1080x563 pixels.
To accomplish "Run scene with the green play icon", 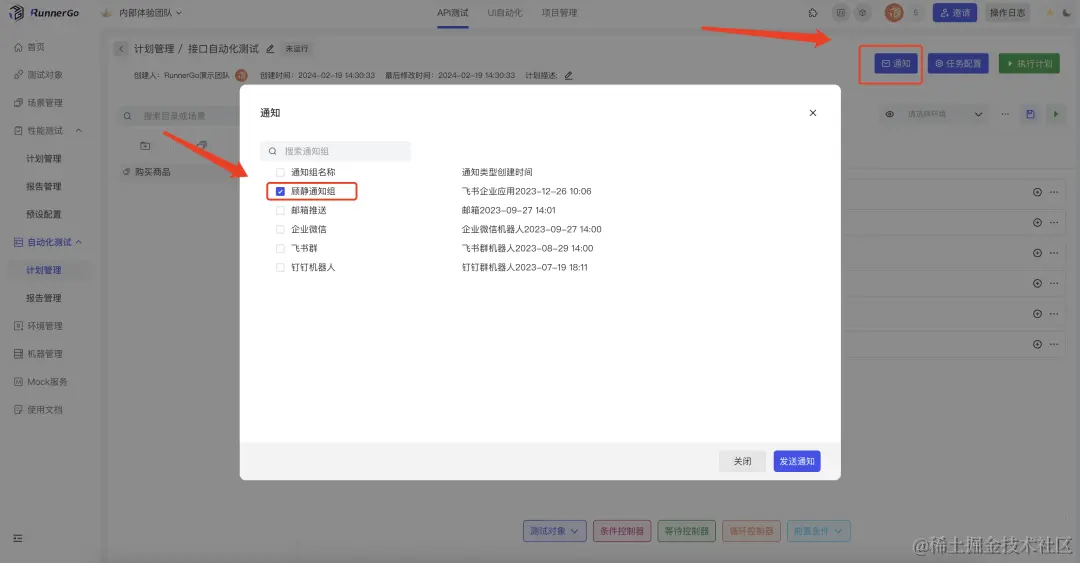I will [1055, 114].
